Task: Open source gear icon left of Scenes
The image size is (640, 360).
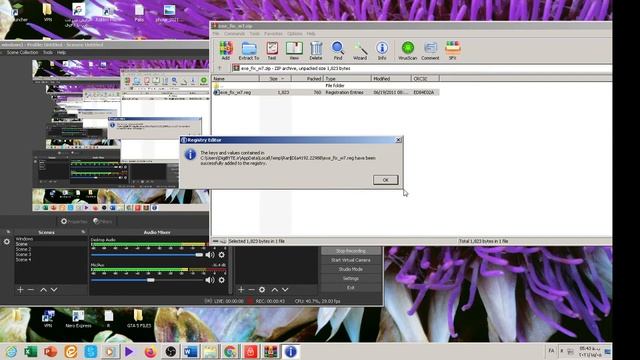Action: pyautogui.click(x=7, y=242)
